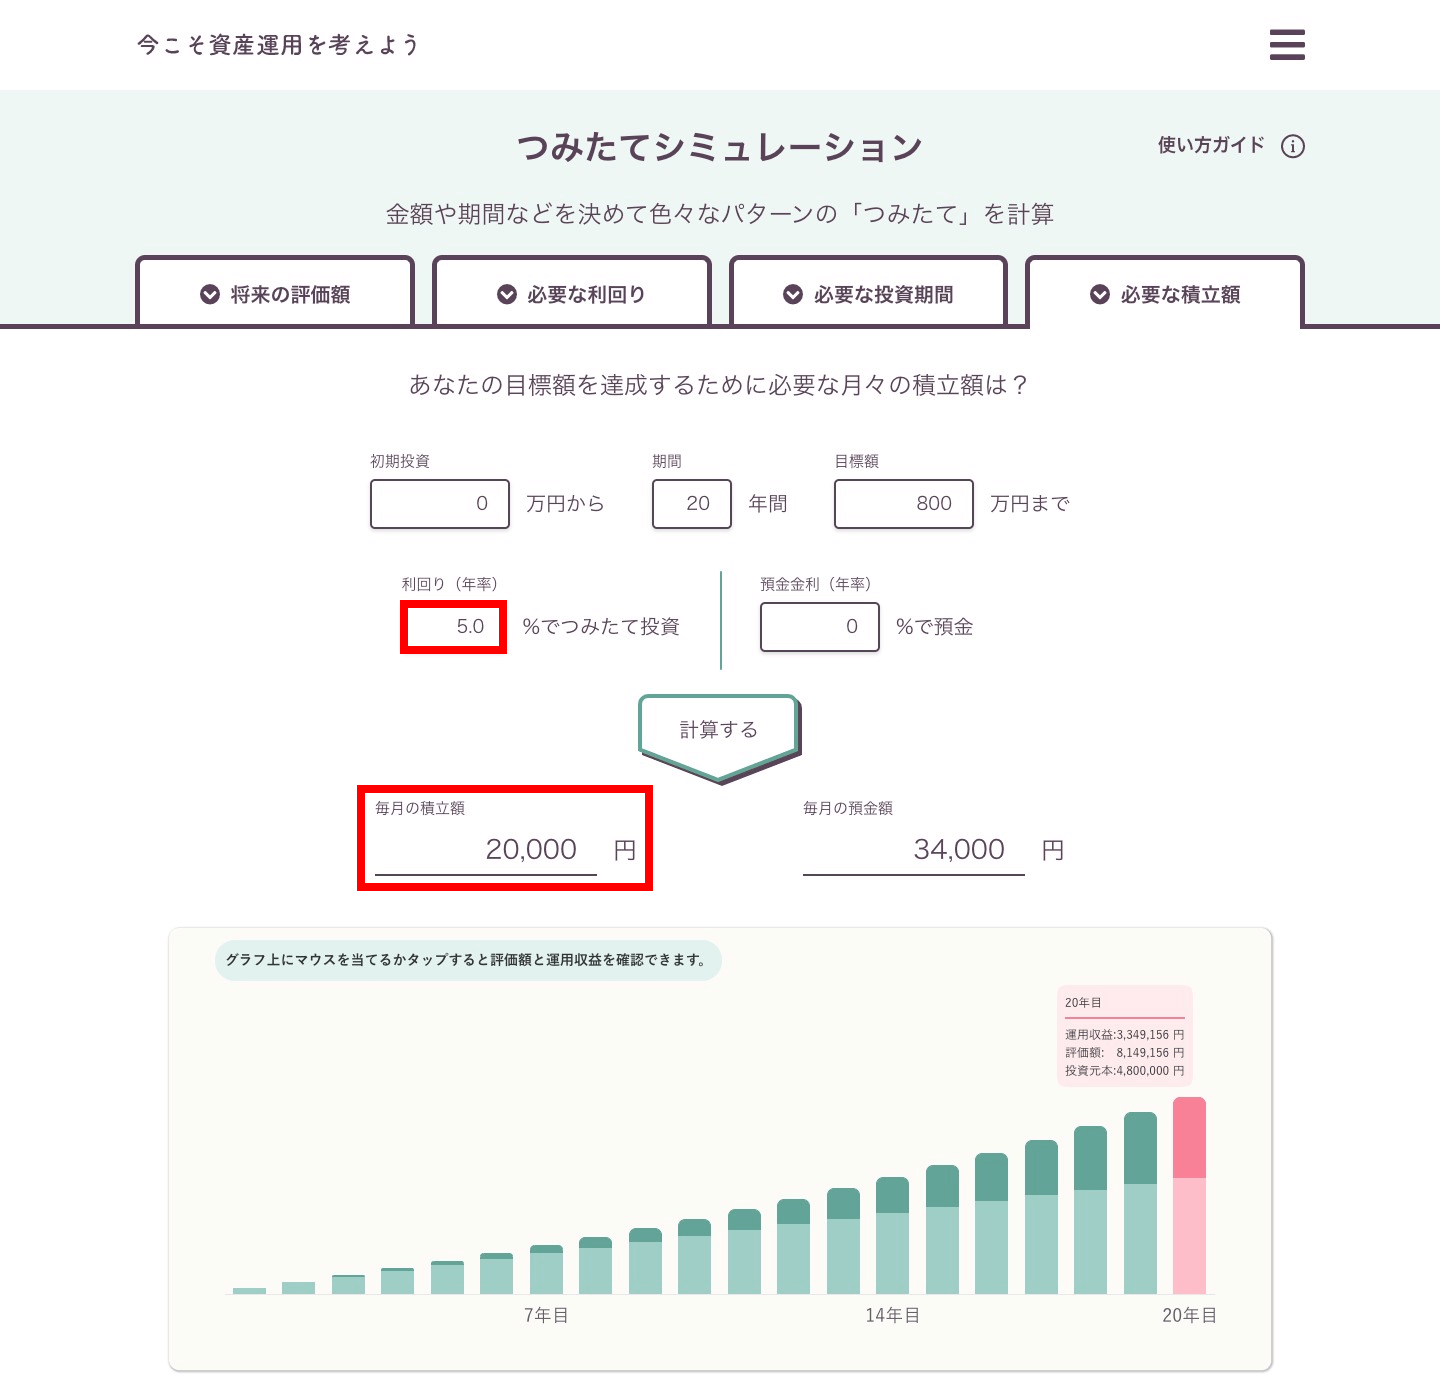Focus the 預金金利（年率） input field

tap(820, 627)
